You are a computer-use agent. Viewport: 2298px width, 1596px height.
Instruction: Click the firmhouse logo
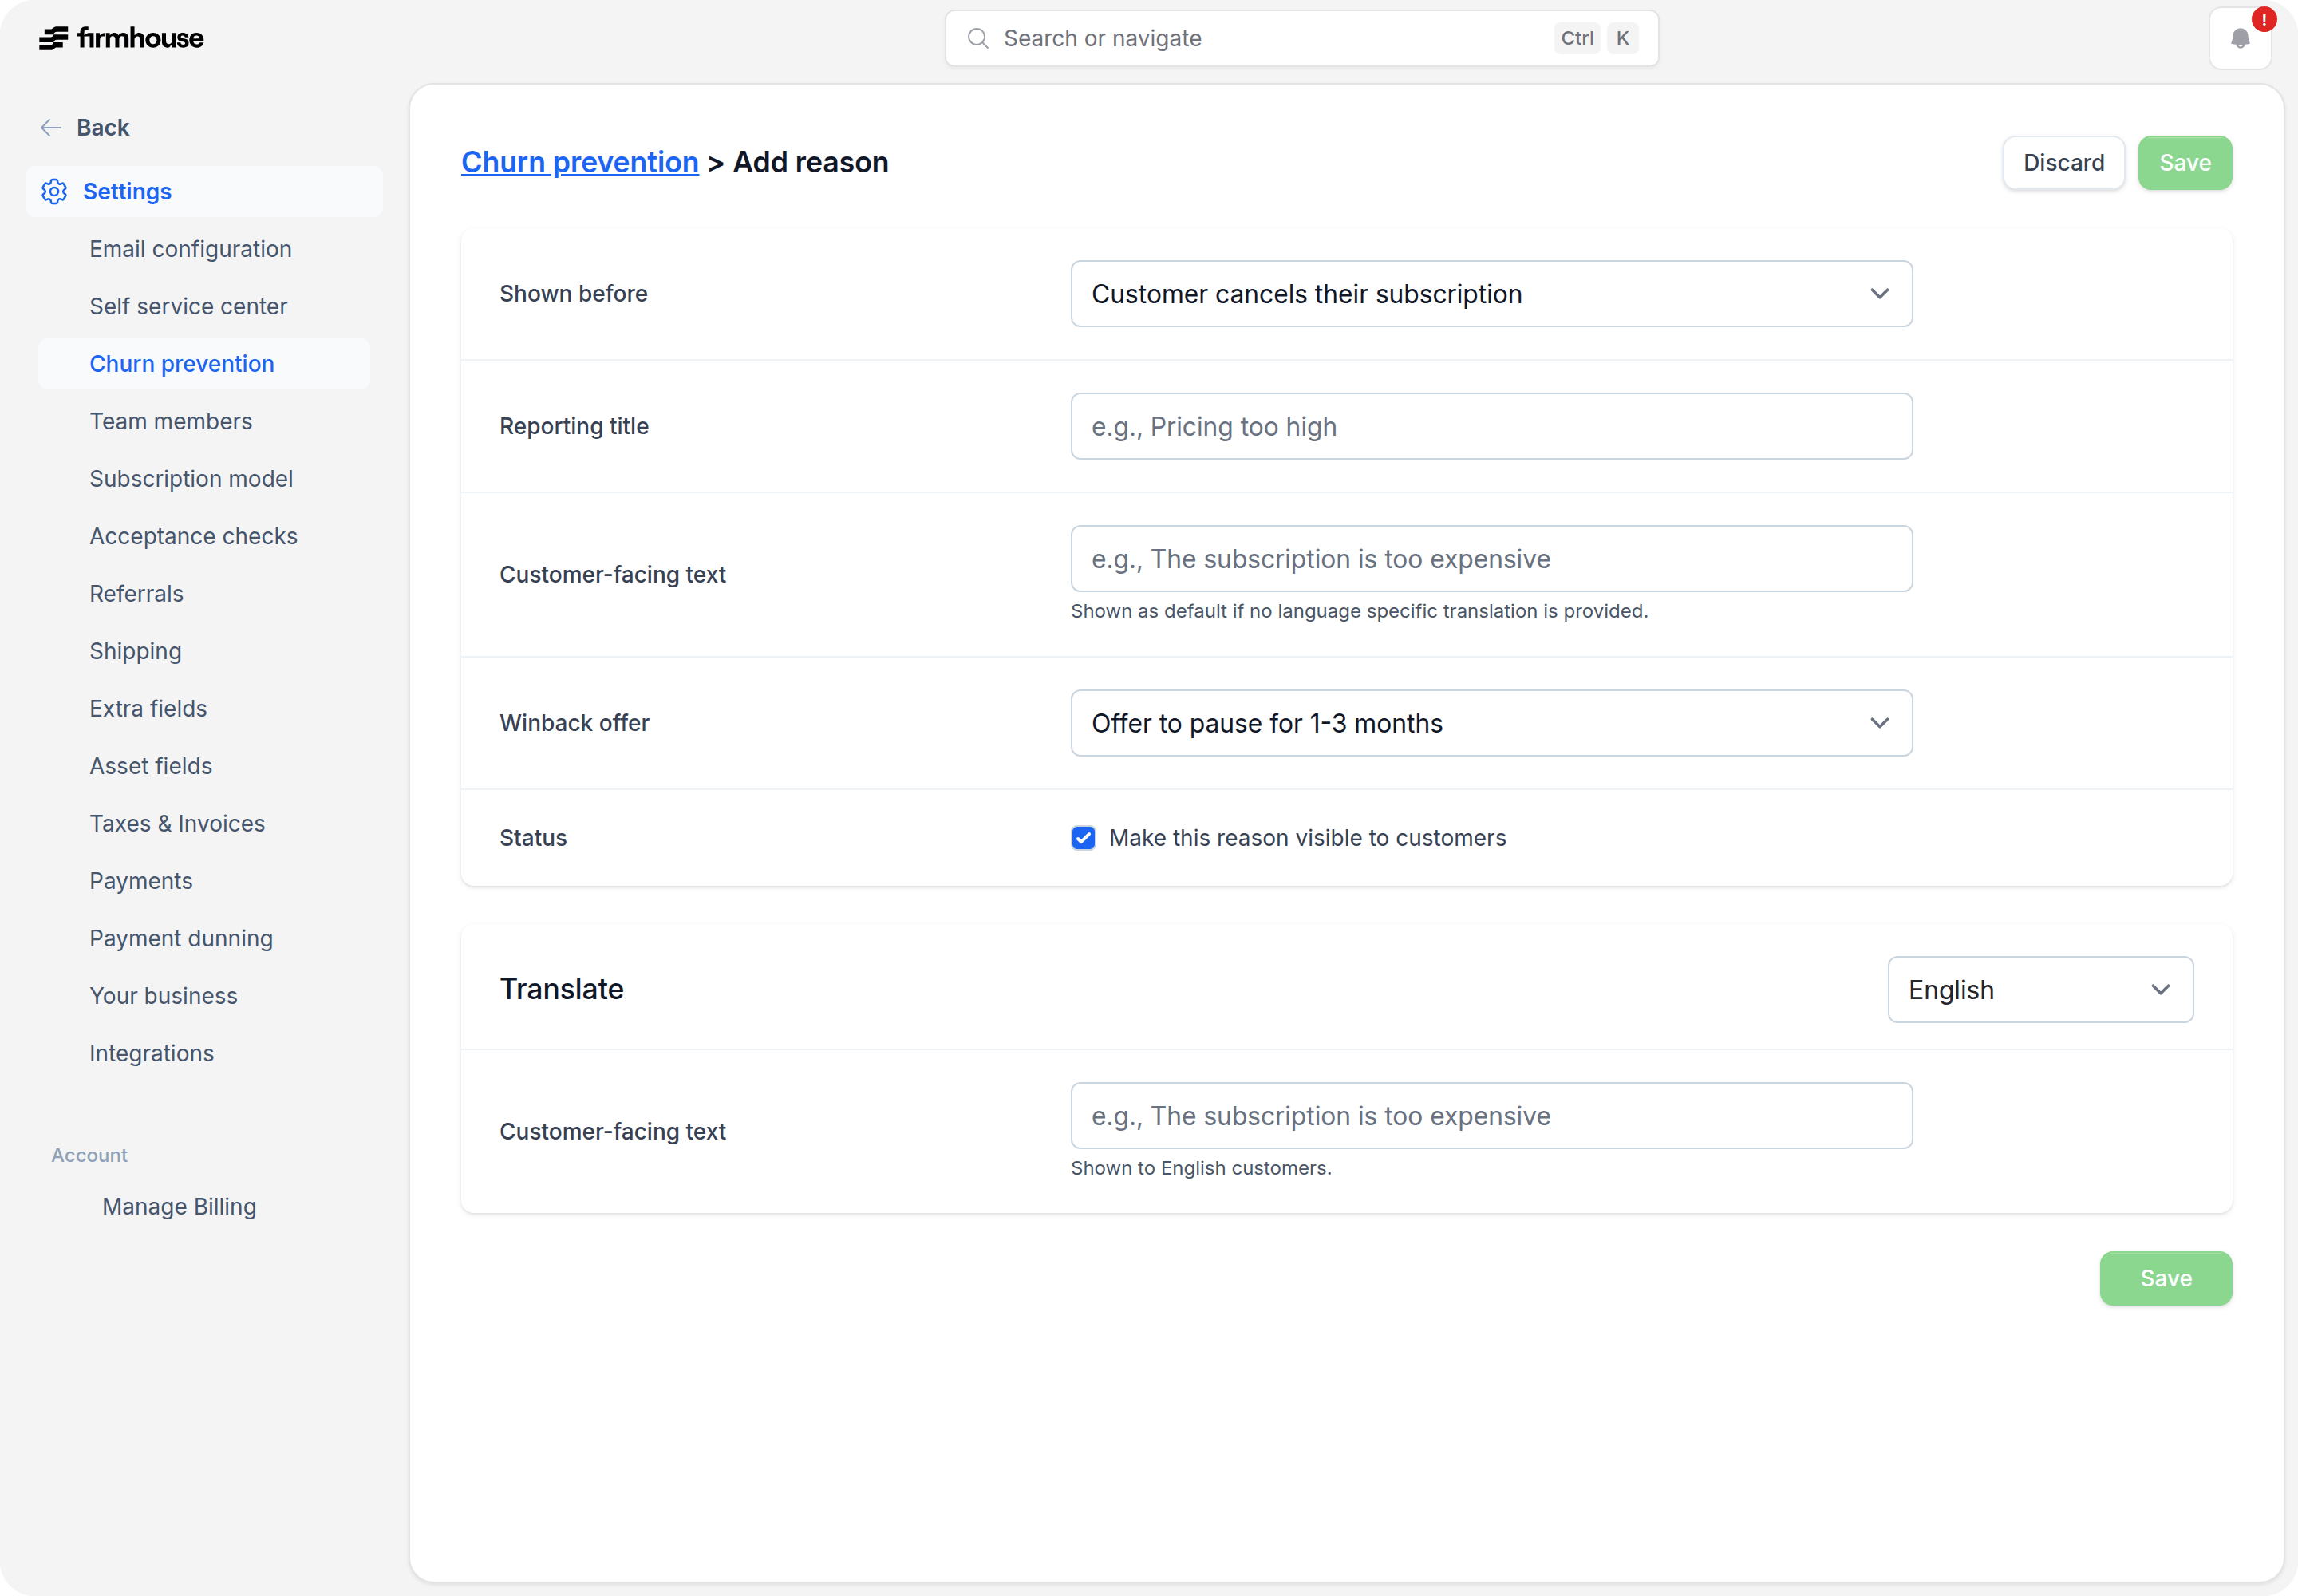pyautogui.click(x=121, y=38)
